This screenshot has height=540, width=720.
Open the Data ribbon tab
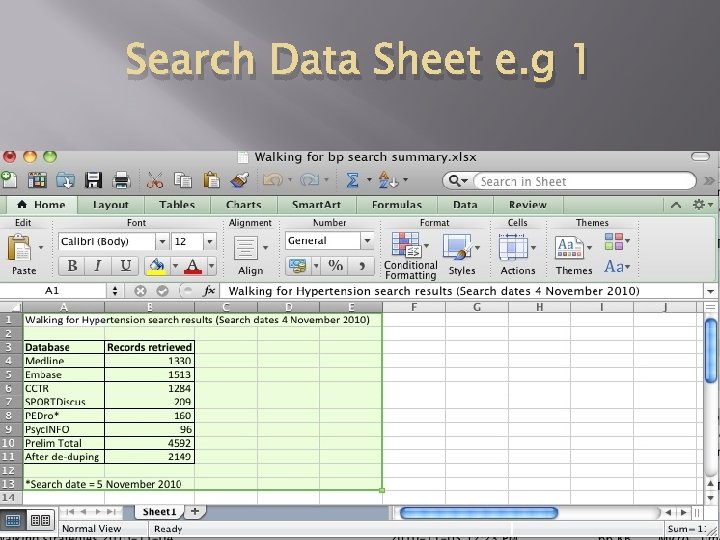465,205
